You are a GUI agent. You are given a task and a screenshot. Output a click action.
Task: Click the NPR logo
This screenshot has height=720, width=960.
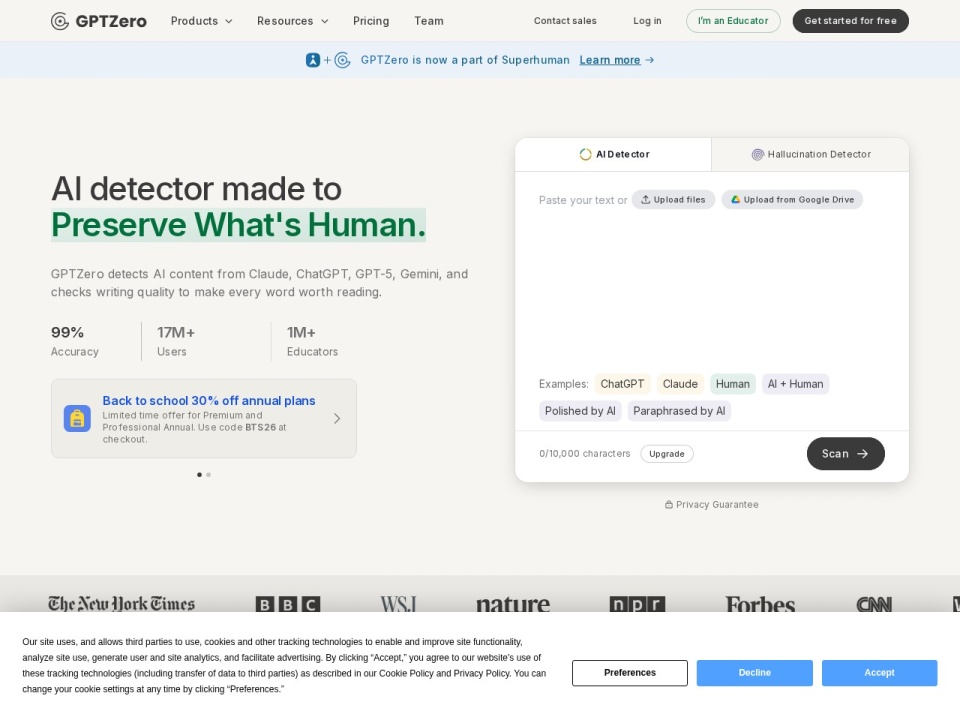[x=637, y=604]
